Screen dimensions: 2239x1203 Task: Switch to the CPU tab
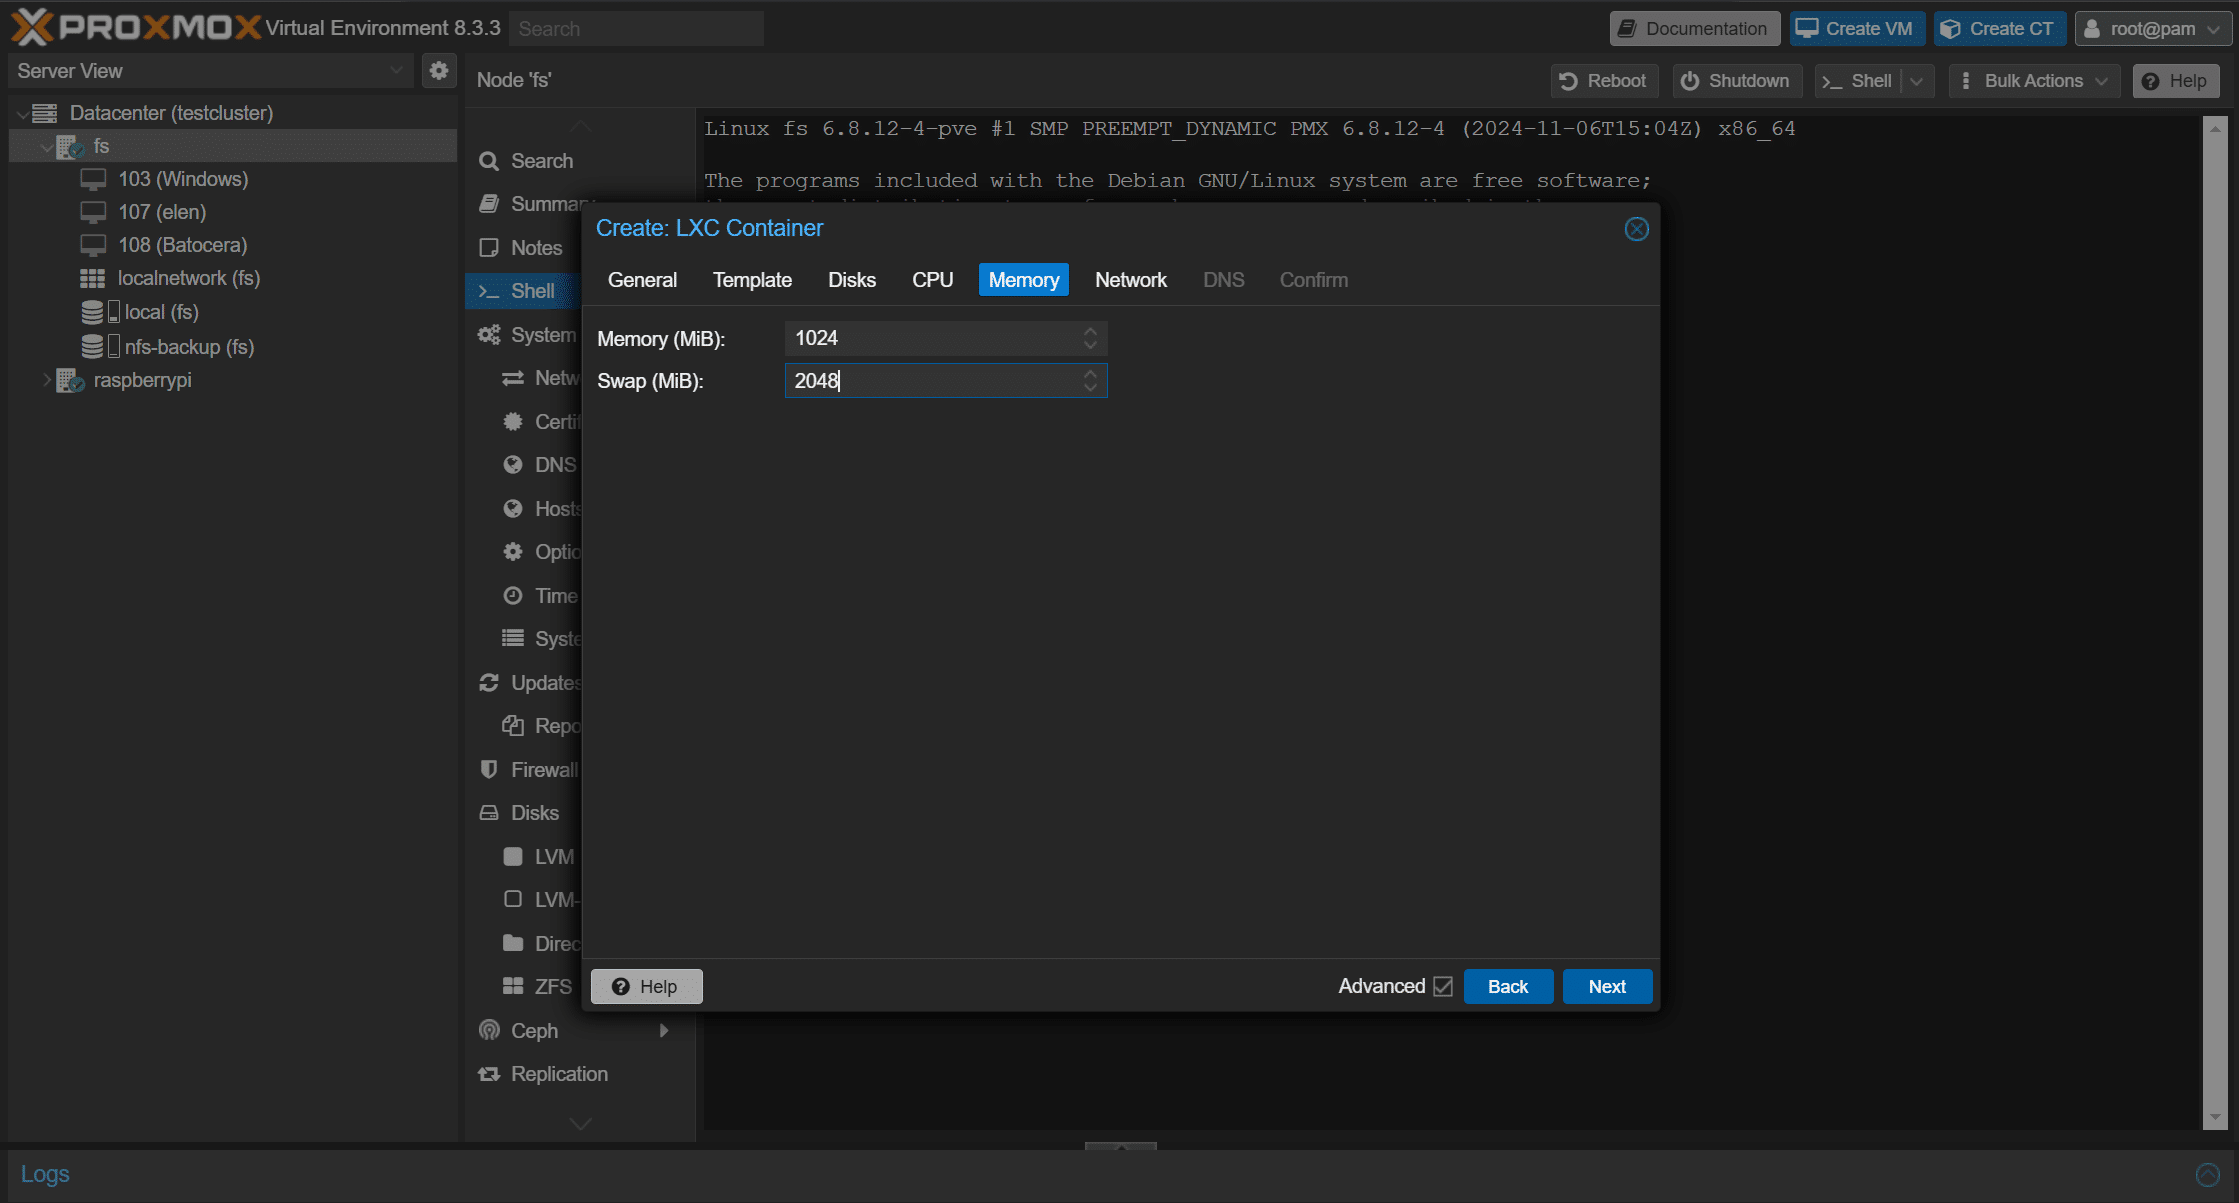(932, 280)
